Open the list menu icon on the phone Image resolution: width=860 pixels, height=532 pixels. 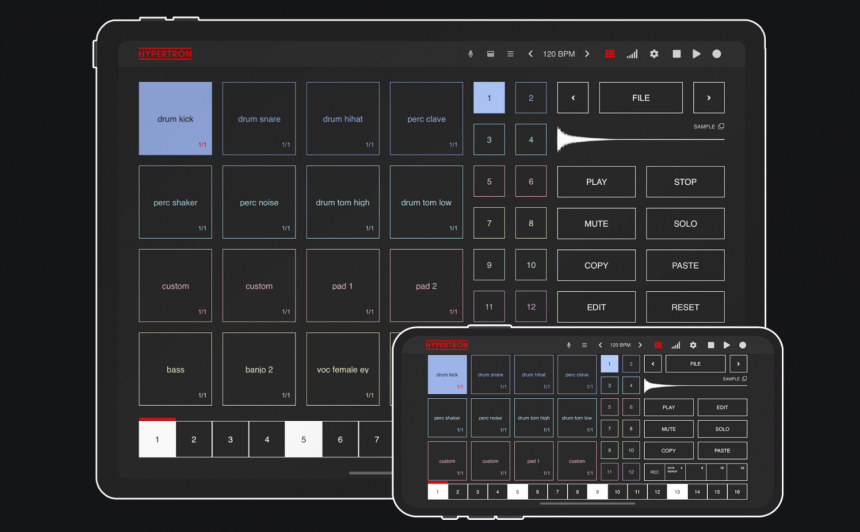tap(584, 345)
